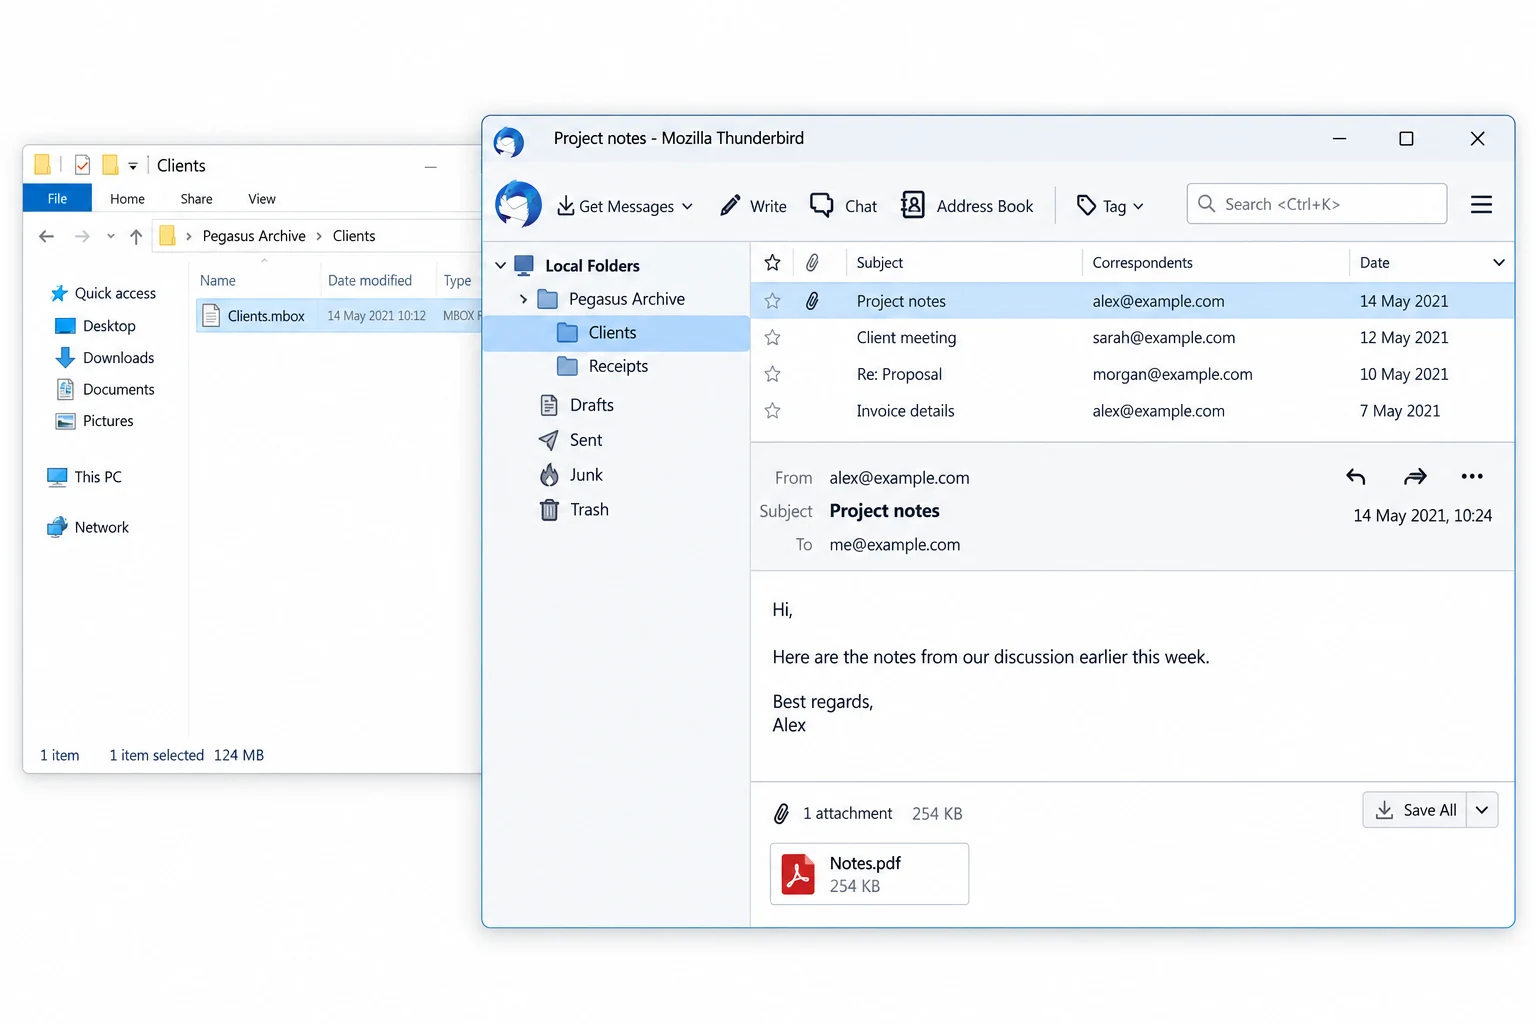Open the Trash folder
Screen dimensions: 1536x1024
(x=574, y=510)
